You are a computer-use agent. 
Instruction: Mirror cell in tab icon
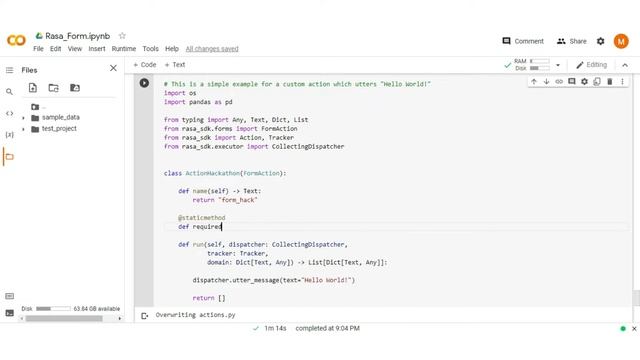click(x=597, y=82)
